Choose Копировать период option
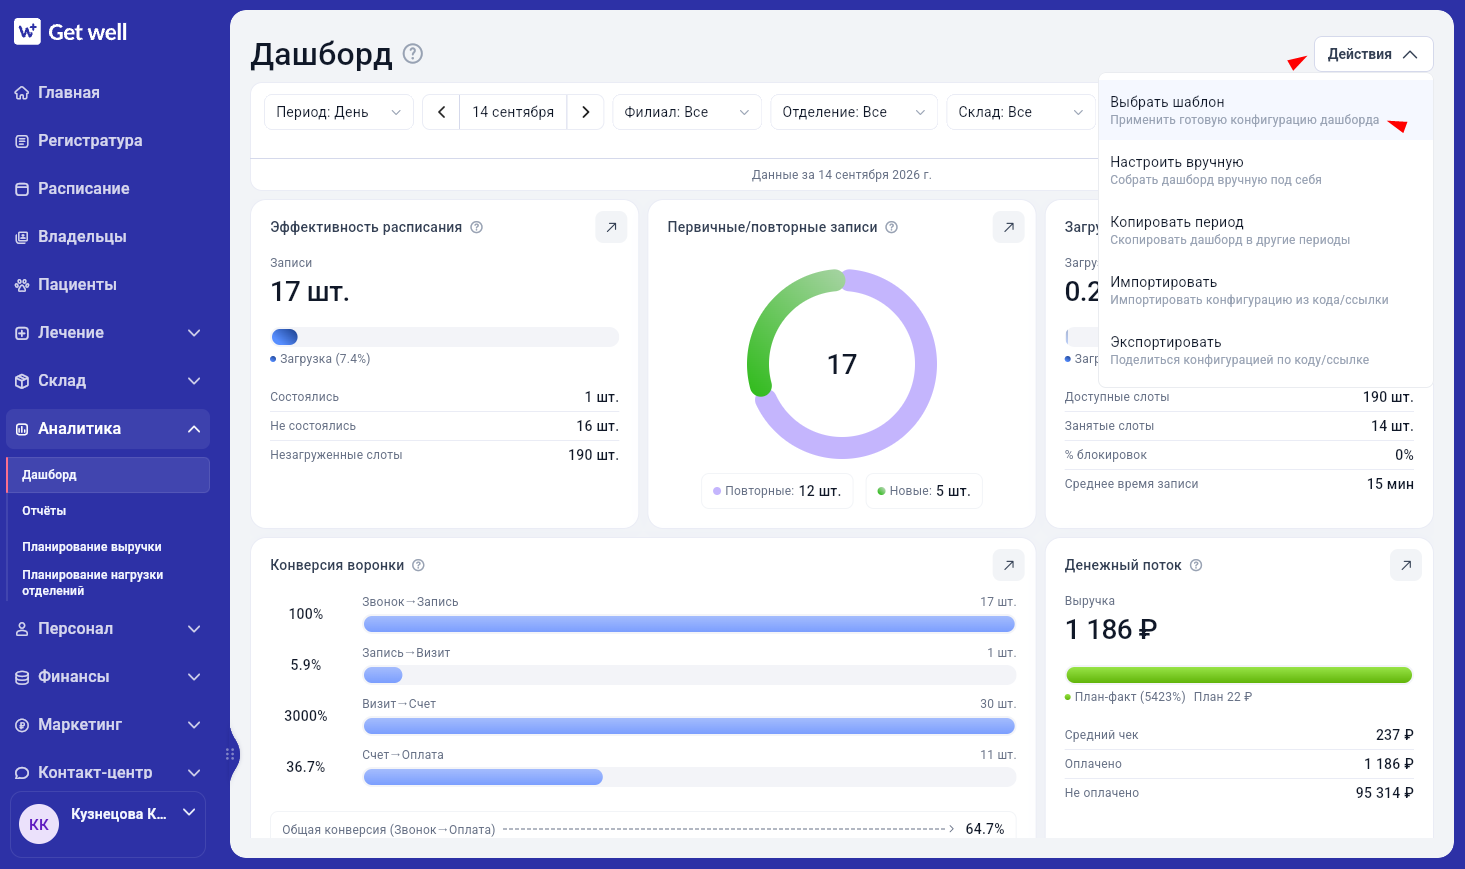The image size is (1465, 869). (1266, 230)
